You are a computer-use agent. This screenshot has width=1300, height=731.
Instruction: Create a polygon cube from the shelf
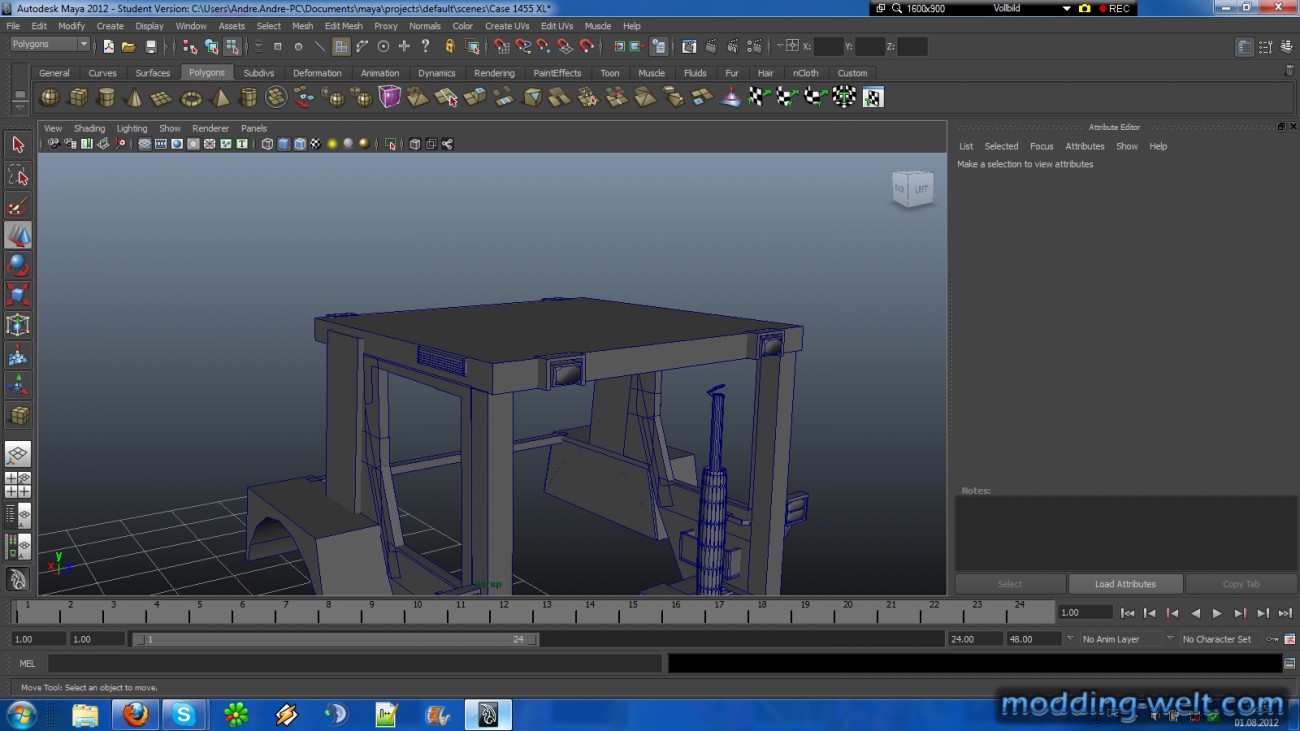77,97
